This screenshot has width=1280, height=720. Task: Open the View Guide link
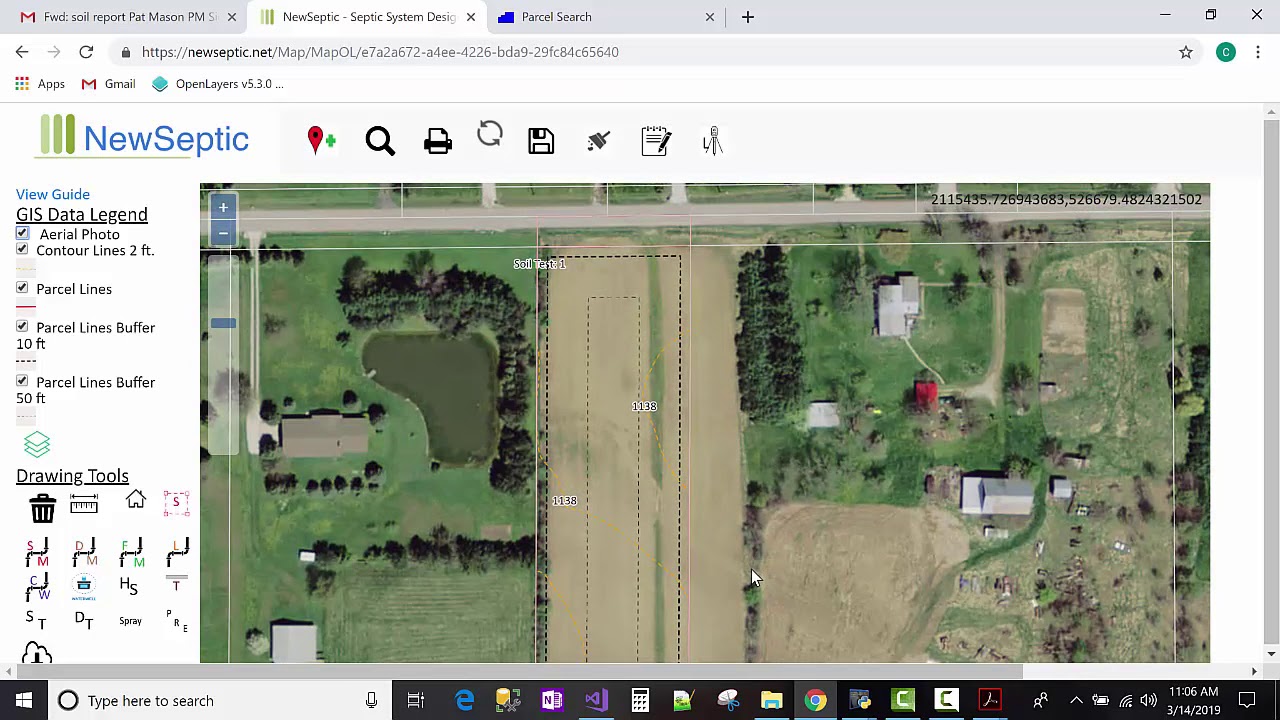point(53,194)
